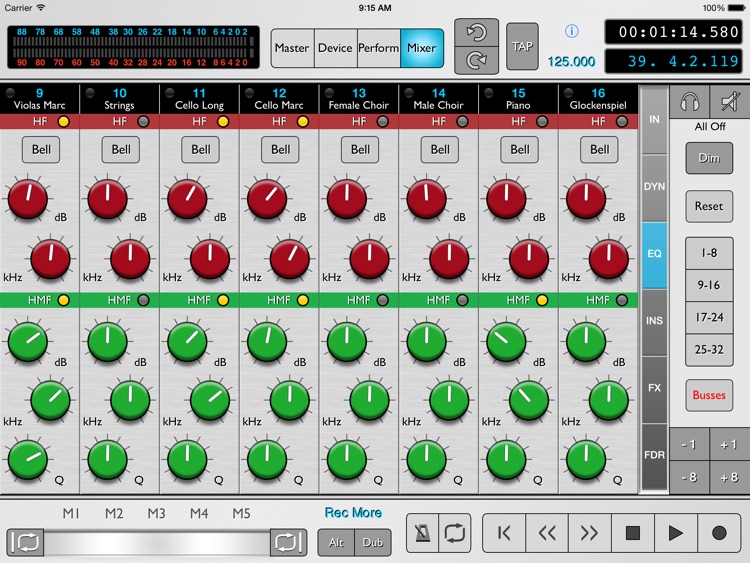Start playback with the play button
The height and width of the screenshot is (563, 750).
tap(676, 533)
